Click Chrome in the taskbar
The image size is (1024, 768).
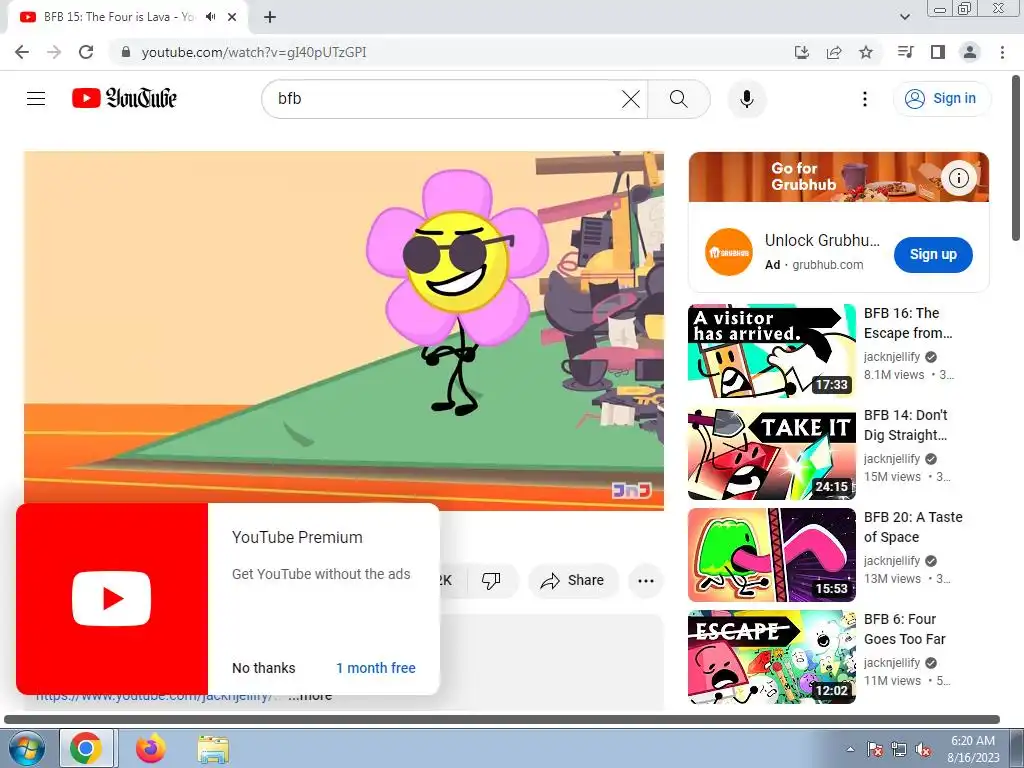(x=87, y=748)
